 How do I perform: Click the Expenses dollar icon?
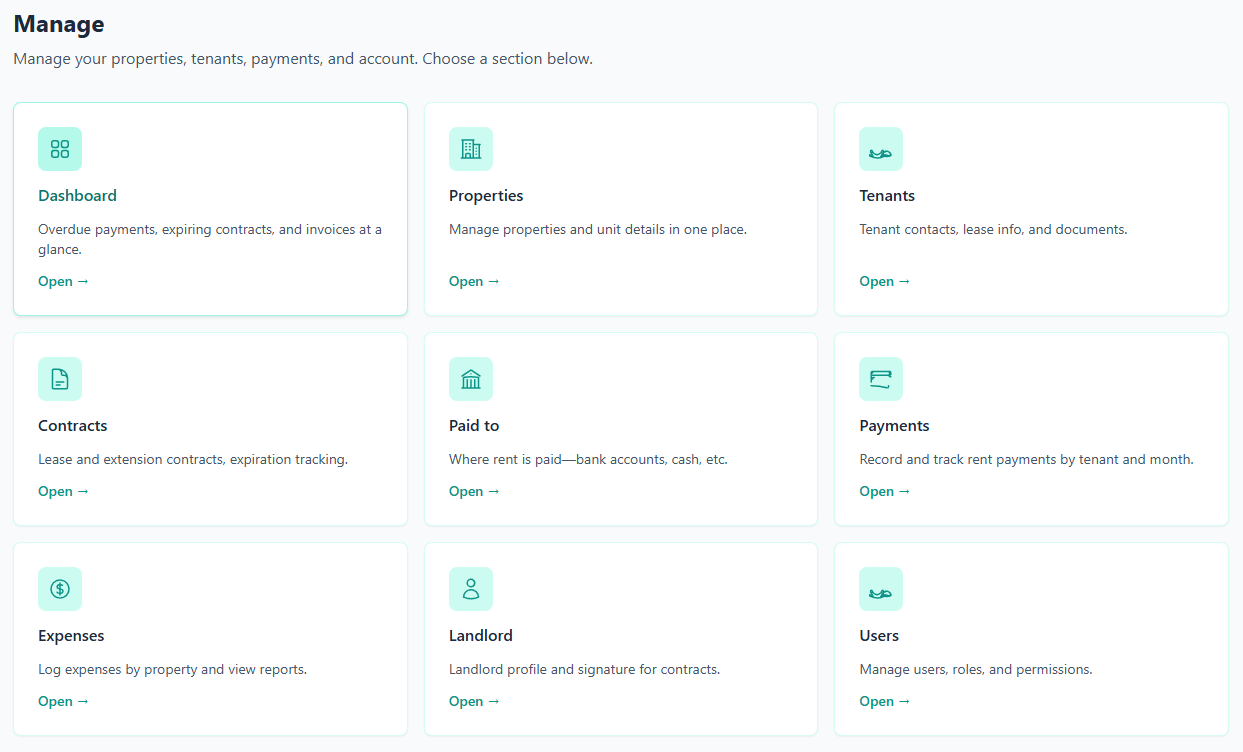click(x=60, y=589)
